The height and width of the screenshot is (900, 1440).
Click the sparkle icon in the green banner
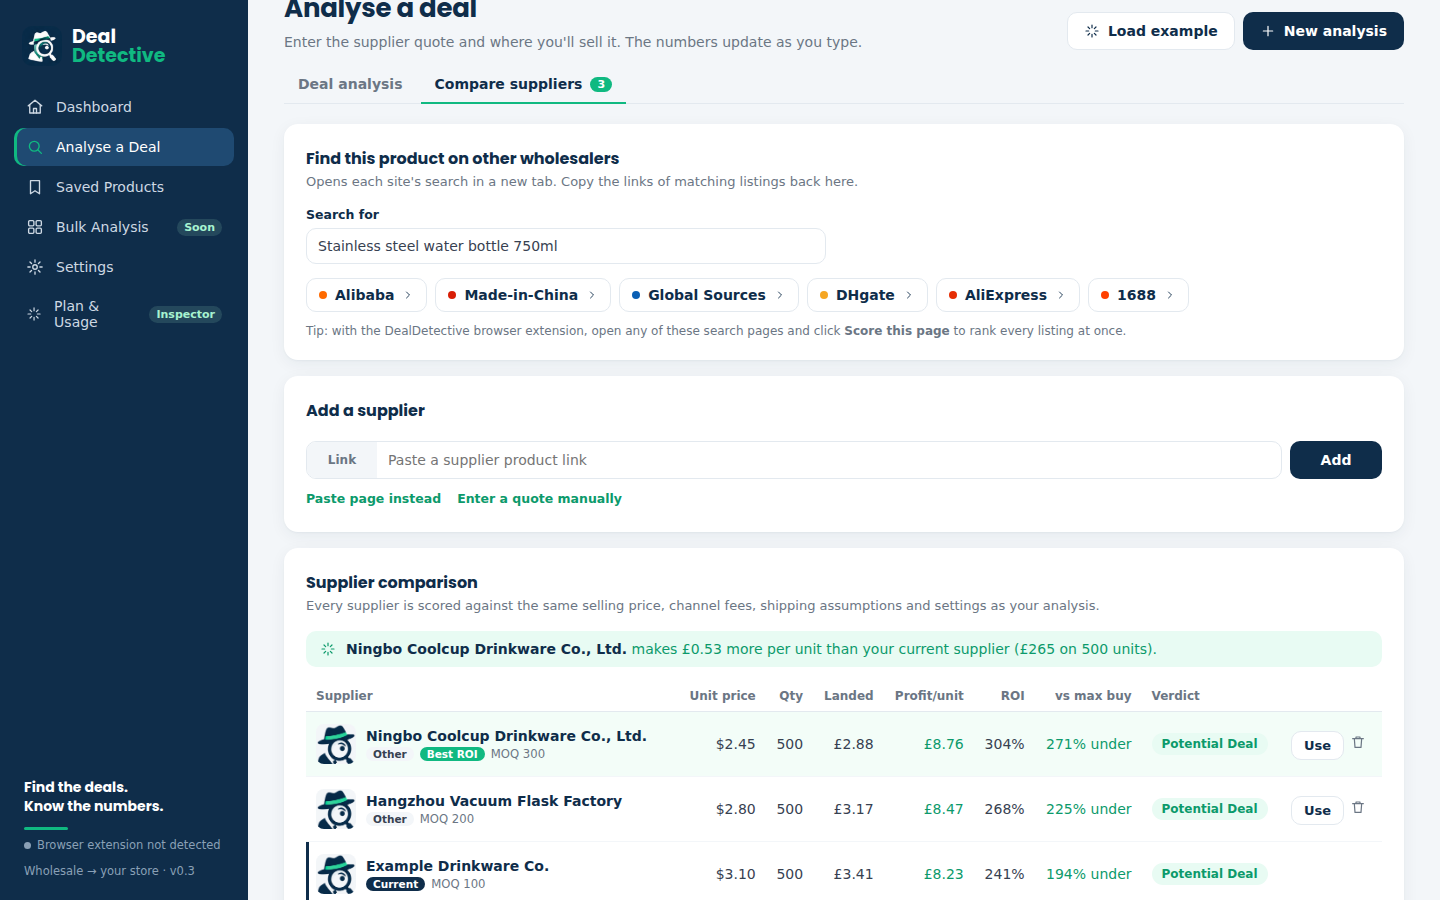click(x=328, y=649)
